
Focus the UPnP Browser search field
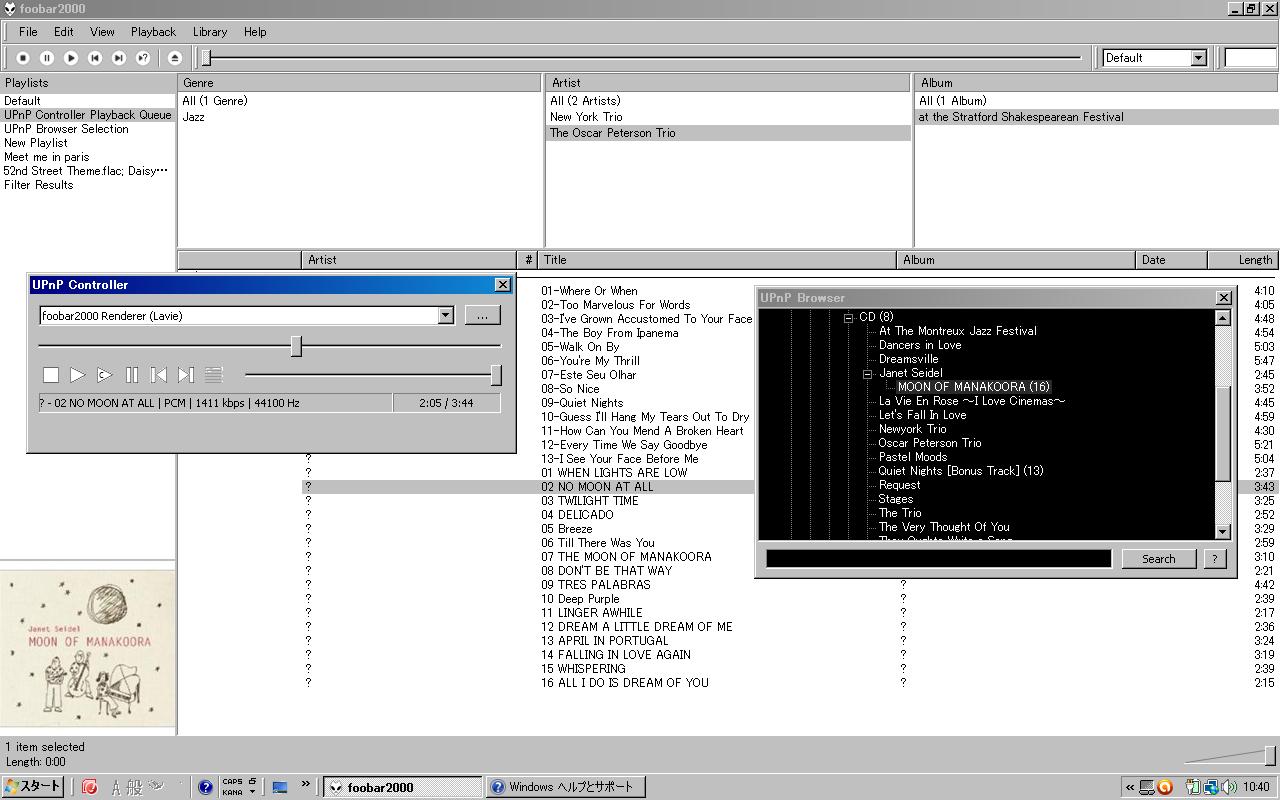938,559
